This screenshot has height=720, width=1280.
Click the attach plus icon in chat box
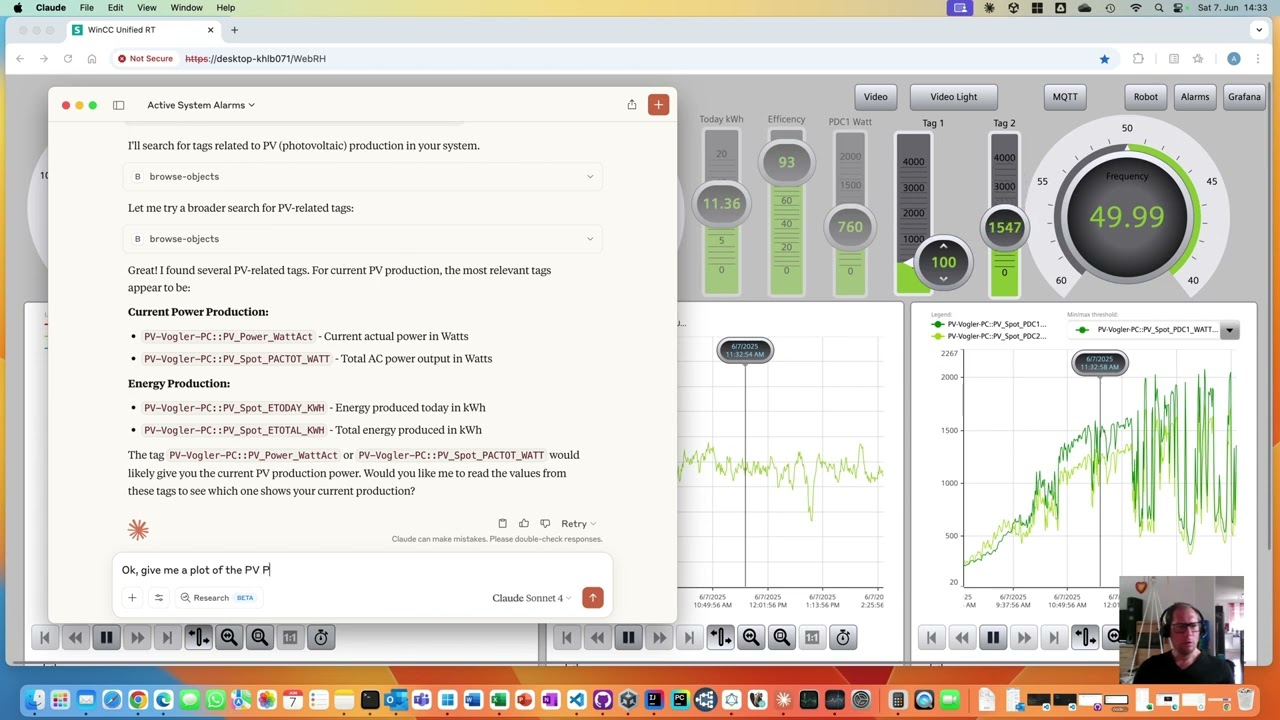point(132,598)
